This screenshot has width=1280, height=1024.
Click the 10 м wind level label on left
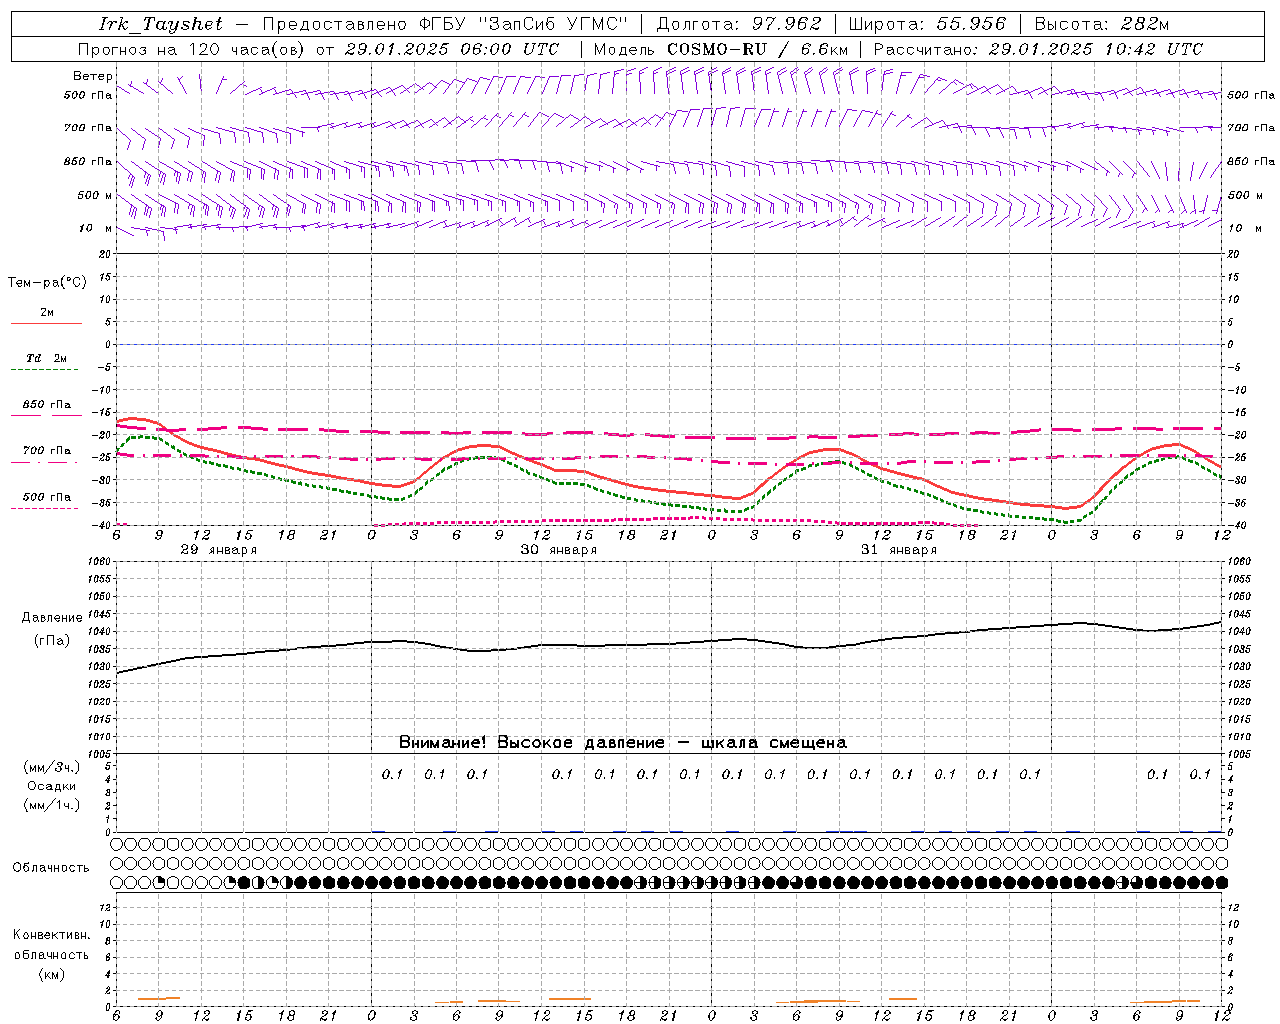click(95, 228)
